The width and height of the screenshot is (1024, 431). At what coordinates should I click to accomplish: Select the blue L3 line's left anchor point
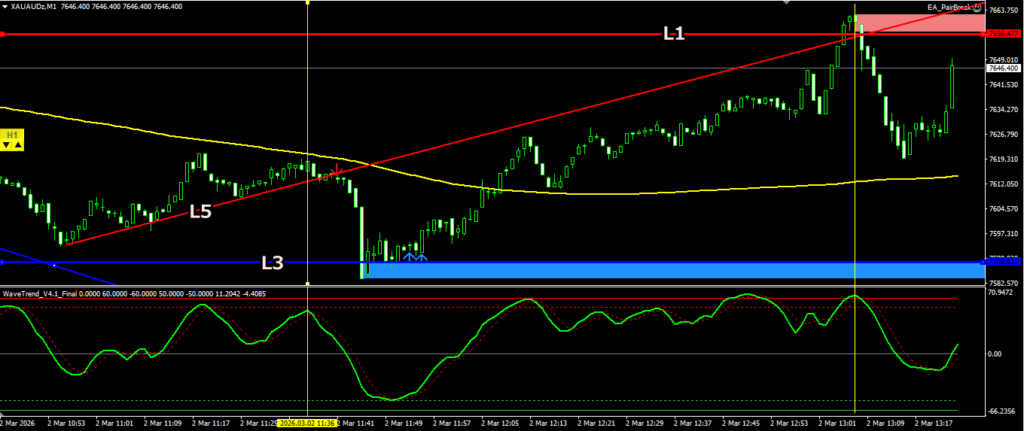(3, 263)
